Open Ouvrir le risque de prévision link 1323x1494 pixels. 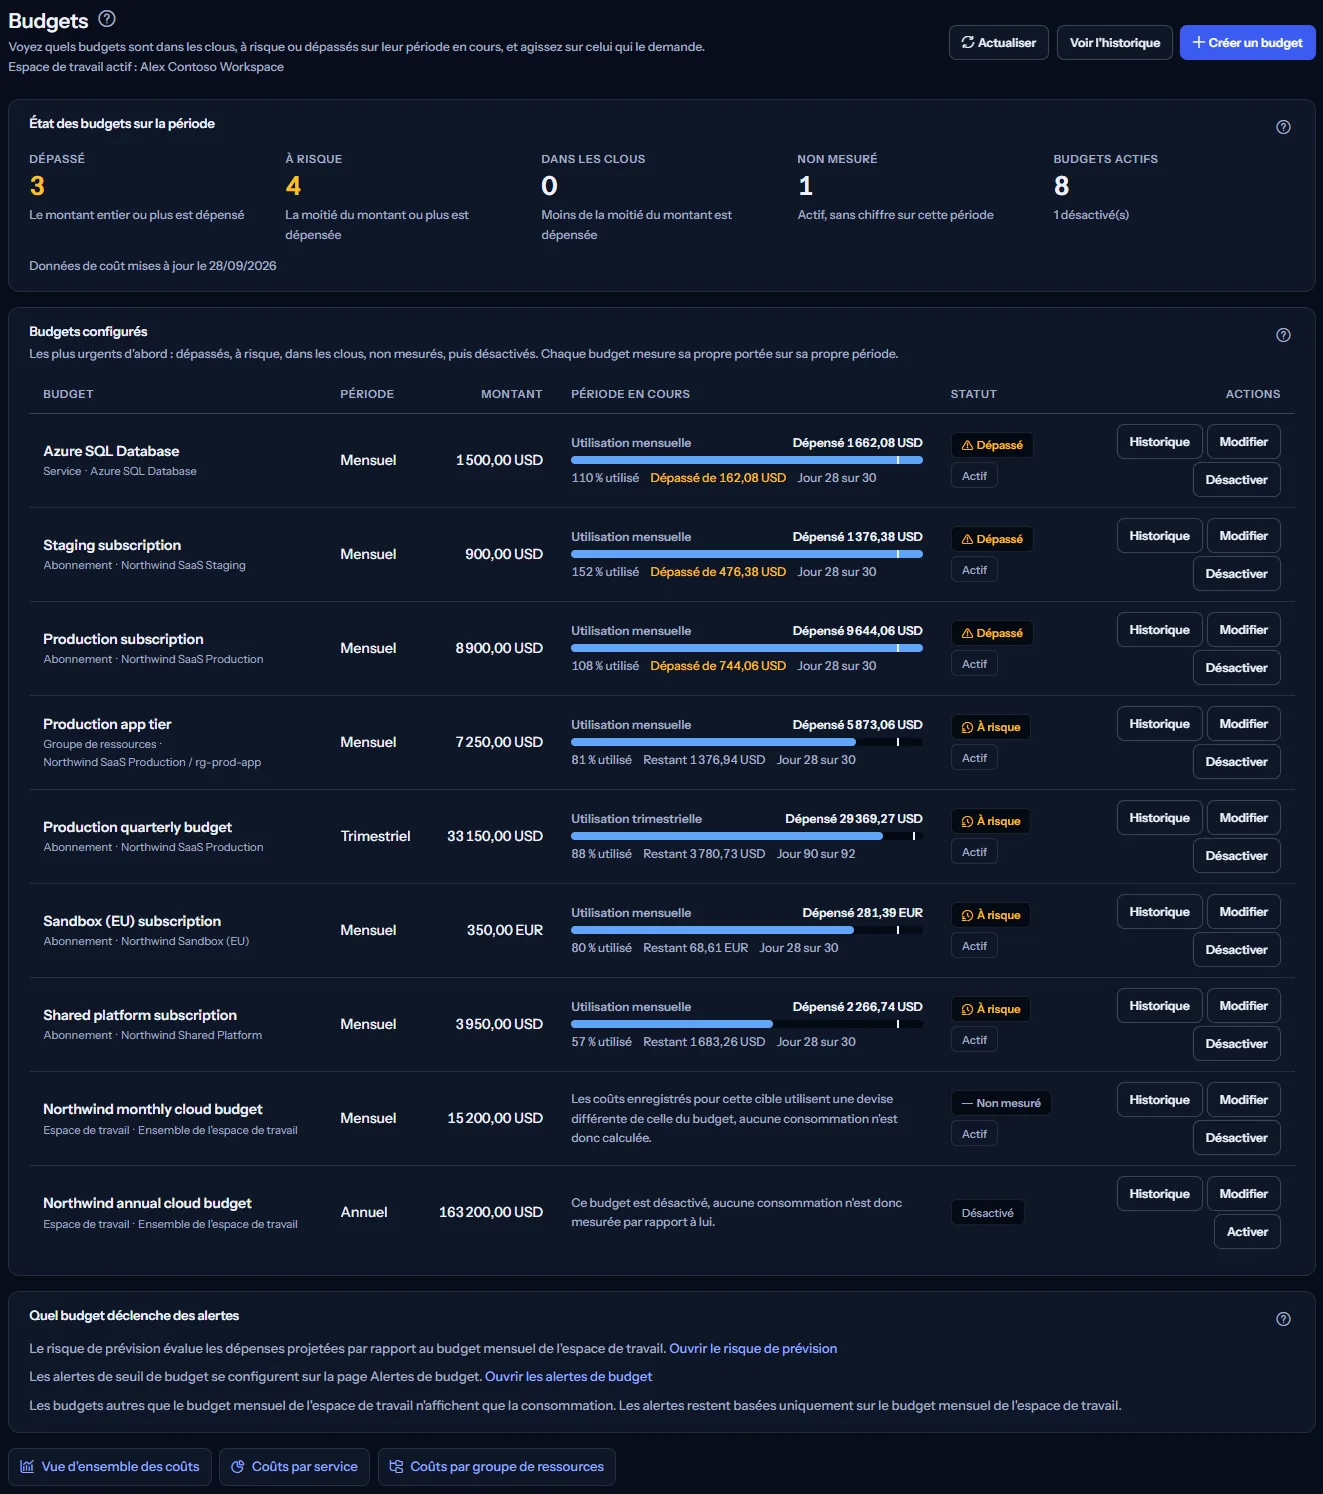[x=753, y=1348]
